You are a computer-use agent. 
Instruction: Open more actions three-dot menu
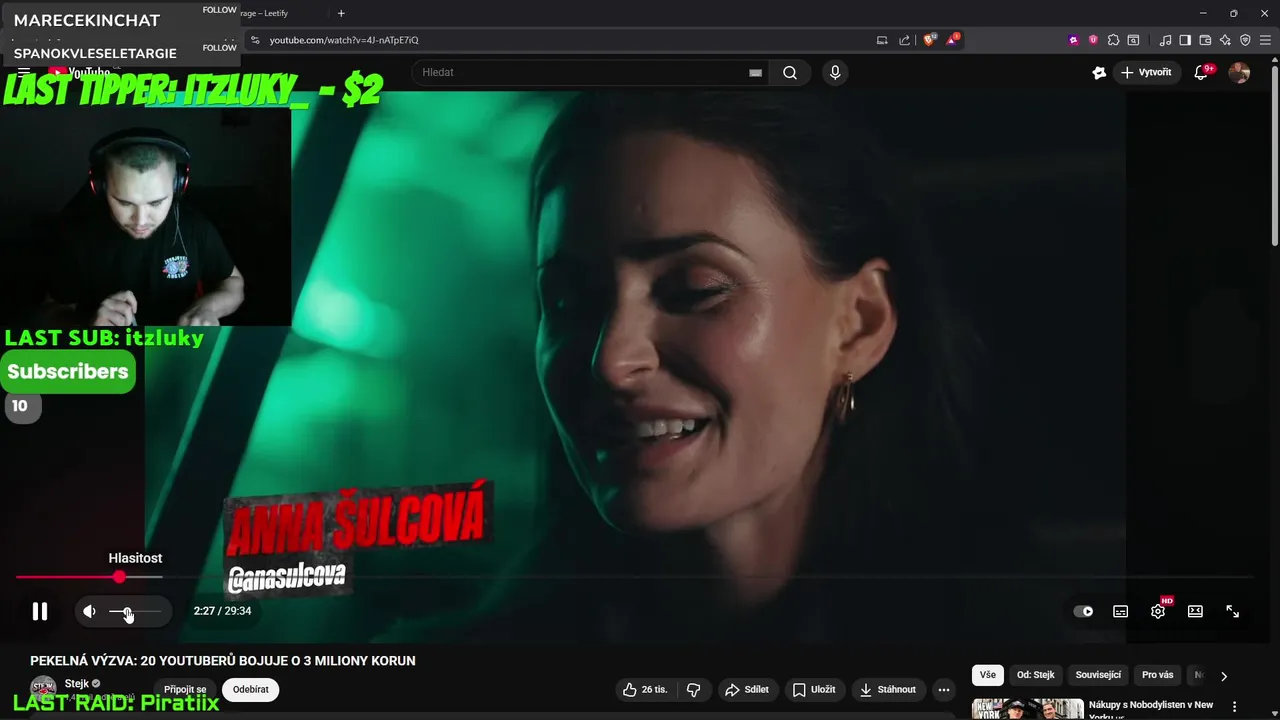(943, 689)
